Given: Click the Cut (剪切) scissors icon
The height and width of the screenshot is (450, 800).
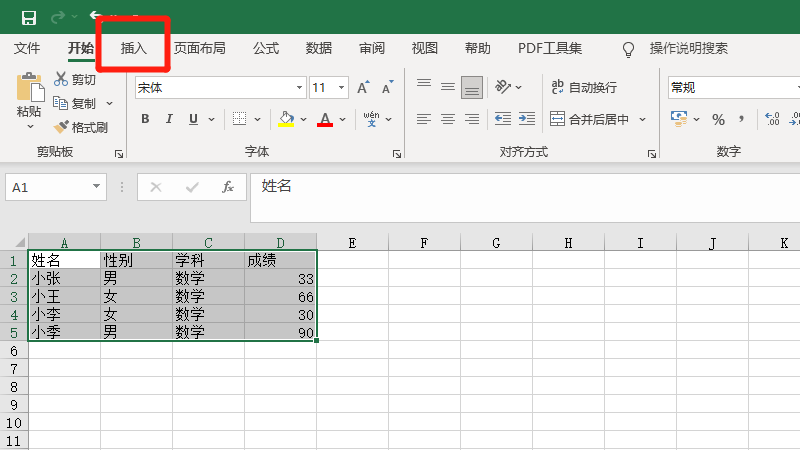Looking at the screenshot, I should click(62, 79).
